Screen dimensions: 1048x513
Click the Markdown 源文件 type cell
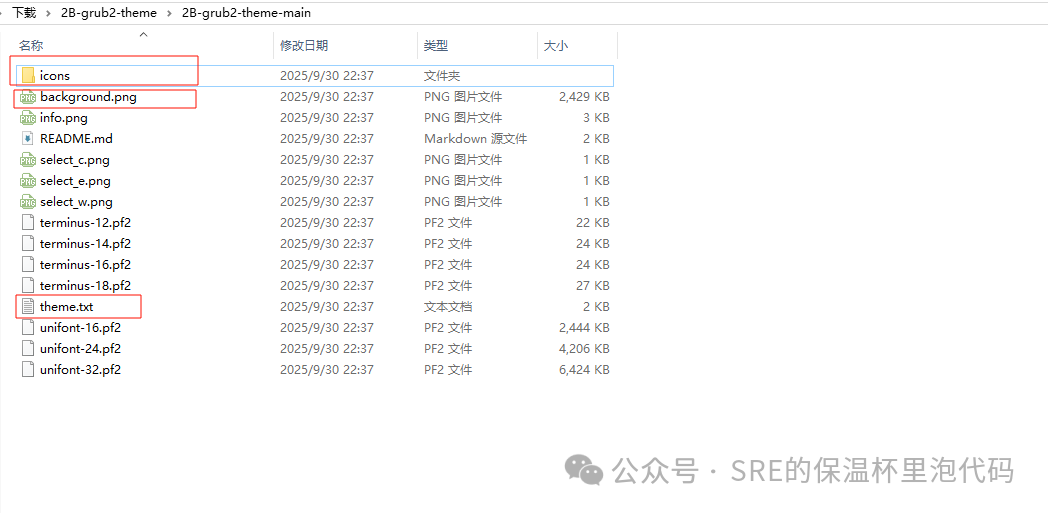(475, 139)
